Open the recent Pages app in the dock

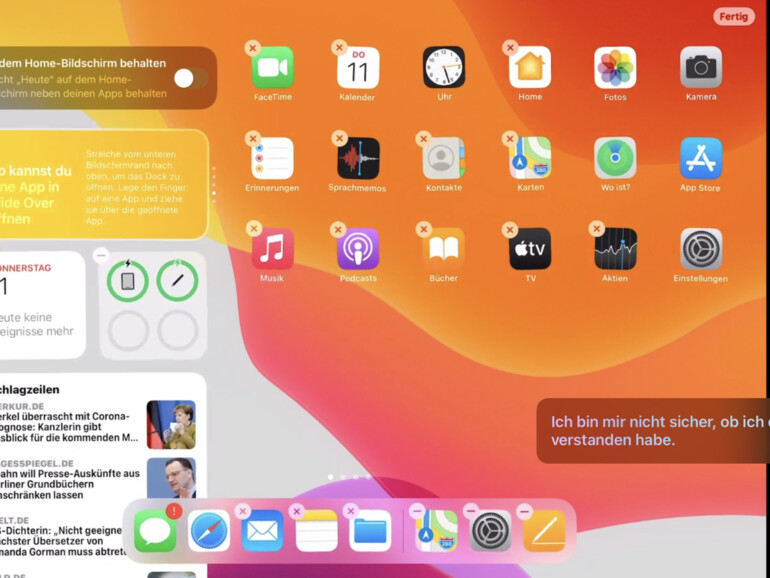544,531
